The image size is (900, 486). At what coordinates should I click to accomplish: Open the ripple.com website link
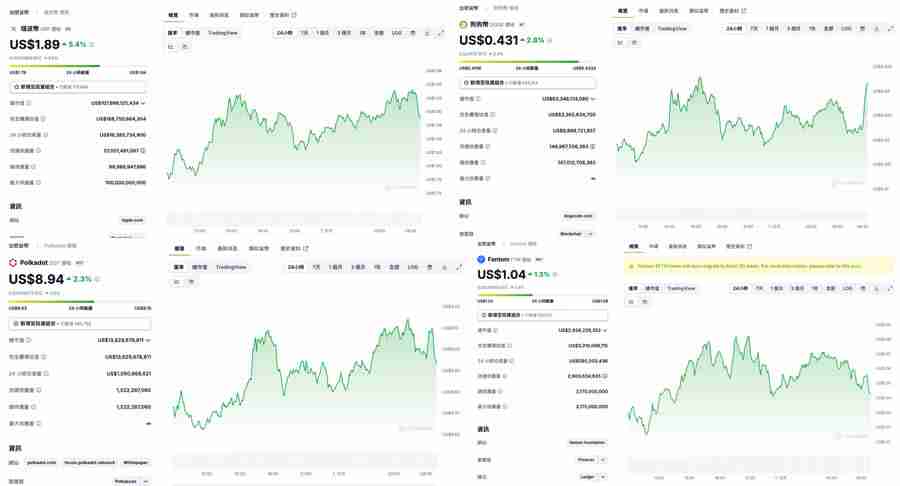[132, 220]
